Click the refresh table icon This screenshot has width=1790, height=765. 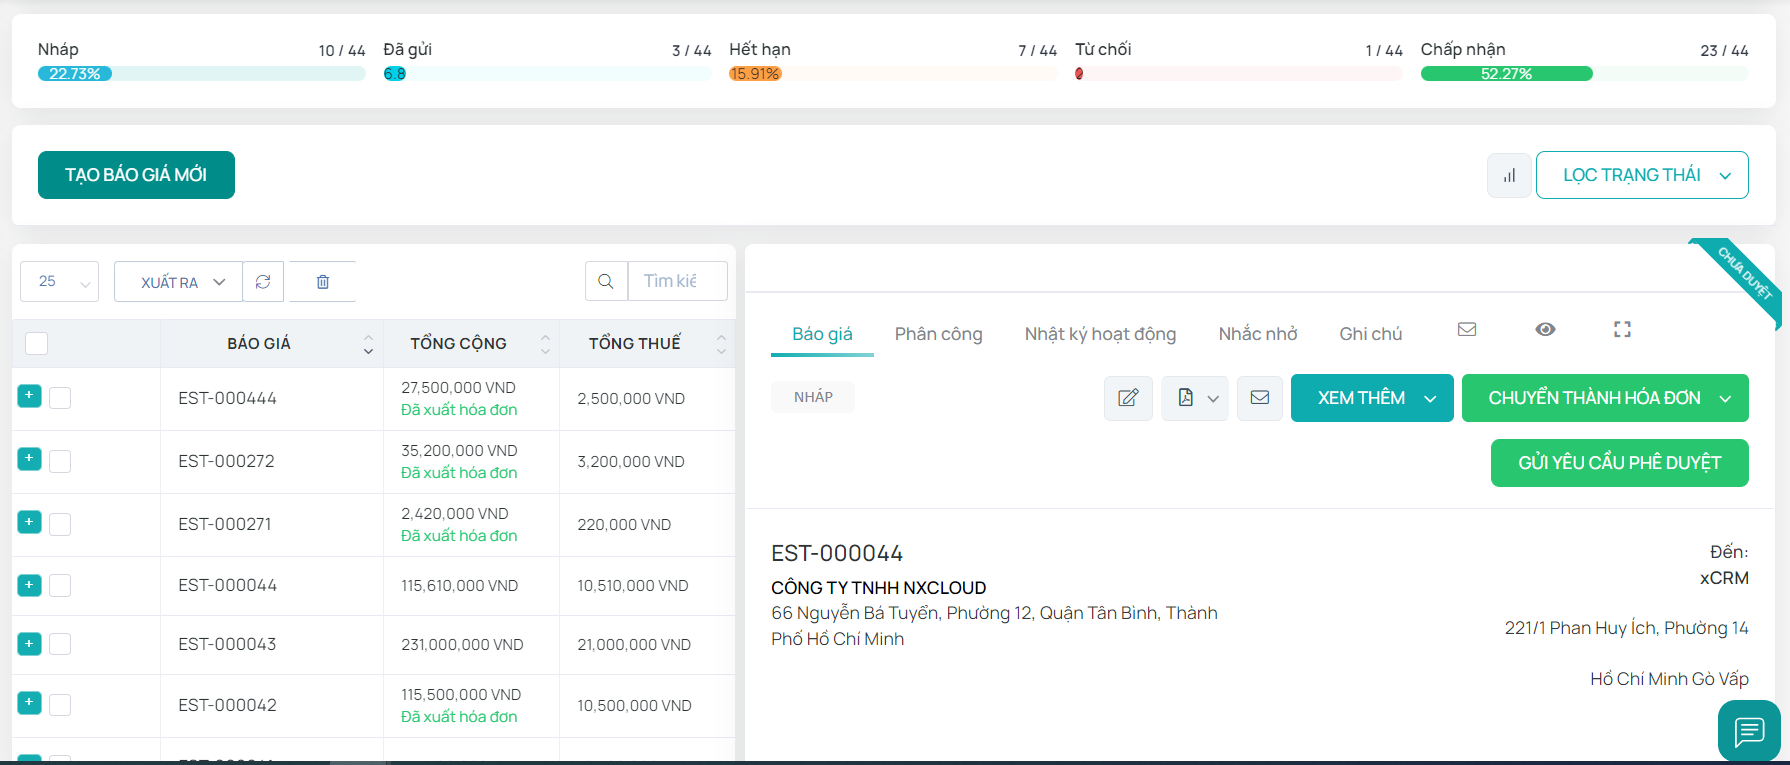(263, 282)
